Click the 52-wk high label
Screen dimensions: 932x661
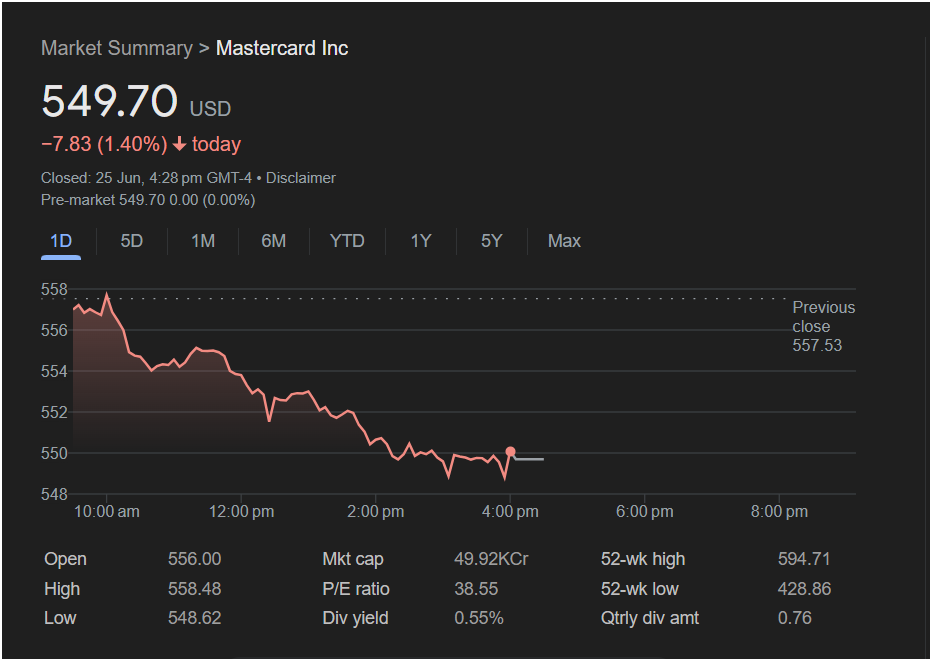[643, 559]
